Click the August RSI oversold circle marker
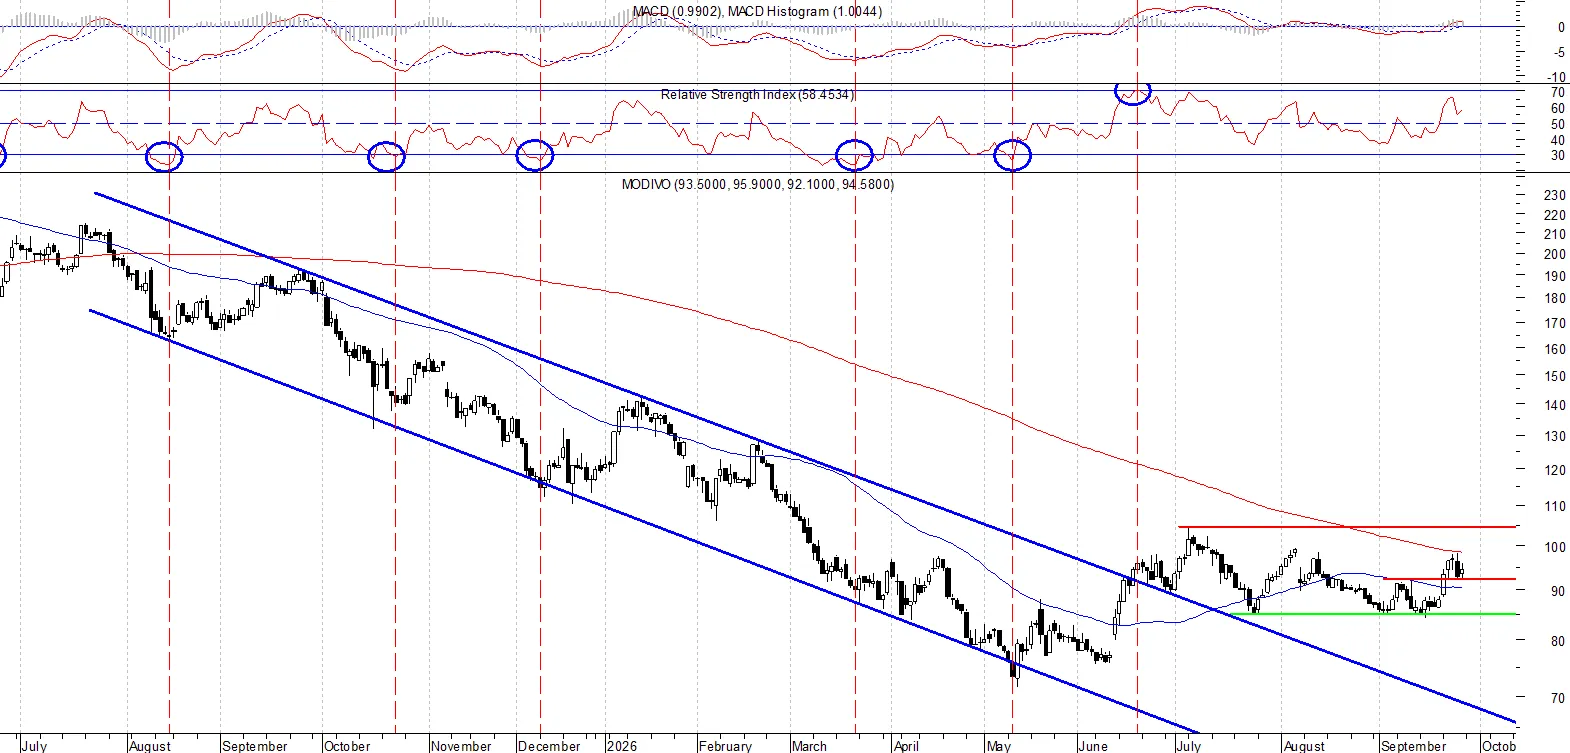 [x=164, y=156]
